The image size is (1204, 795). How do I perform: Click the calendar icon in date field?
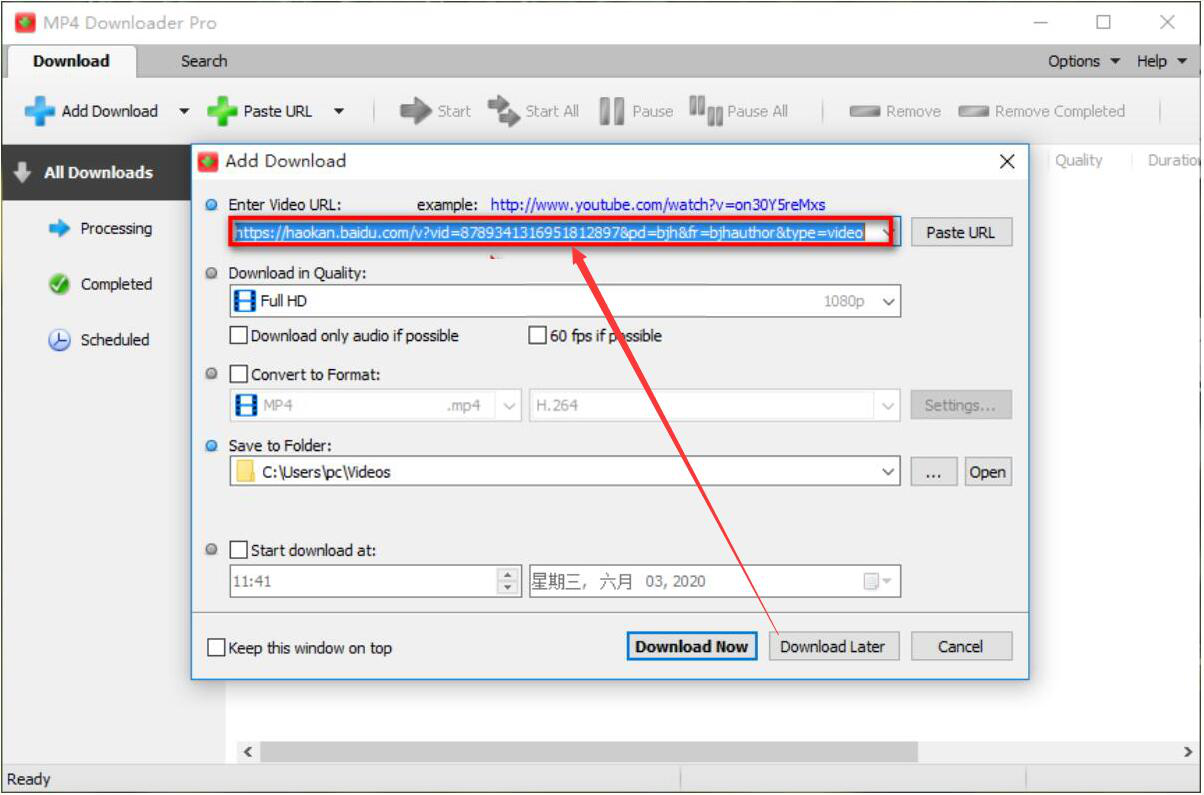(x=871, y=581)
